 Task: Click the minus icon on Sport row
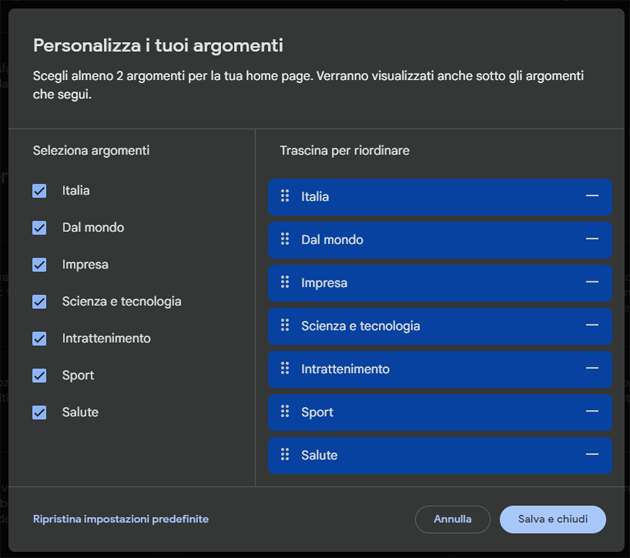[592, 412]
